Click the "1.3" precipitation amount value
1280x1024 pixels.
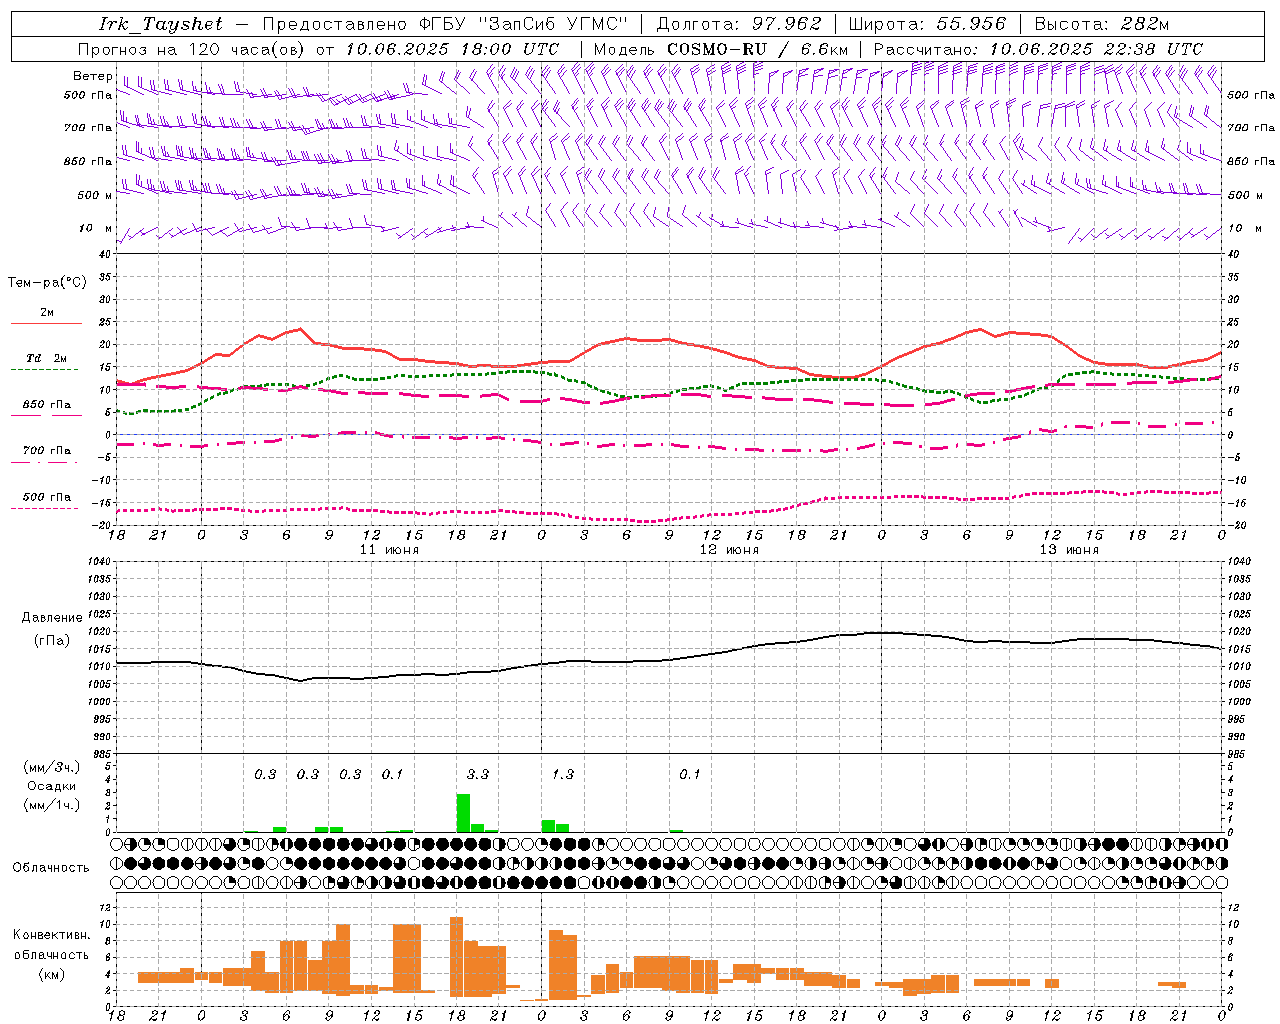(563, 774)
